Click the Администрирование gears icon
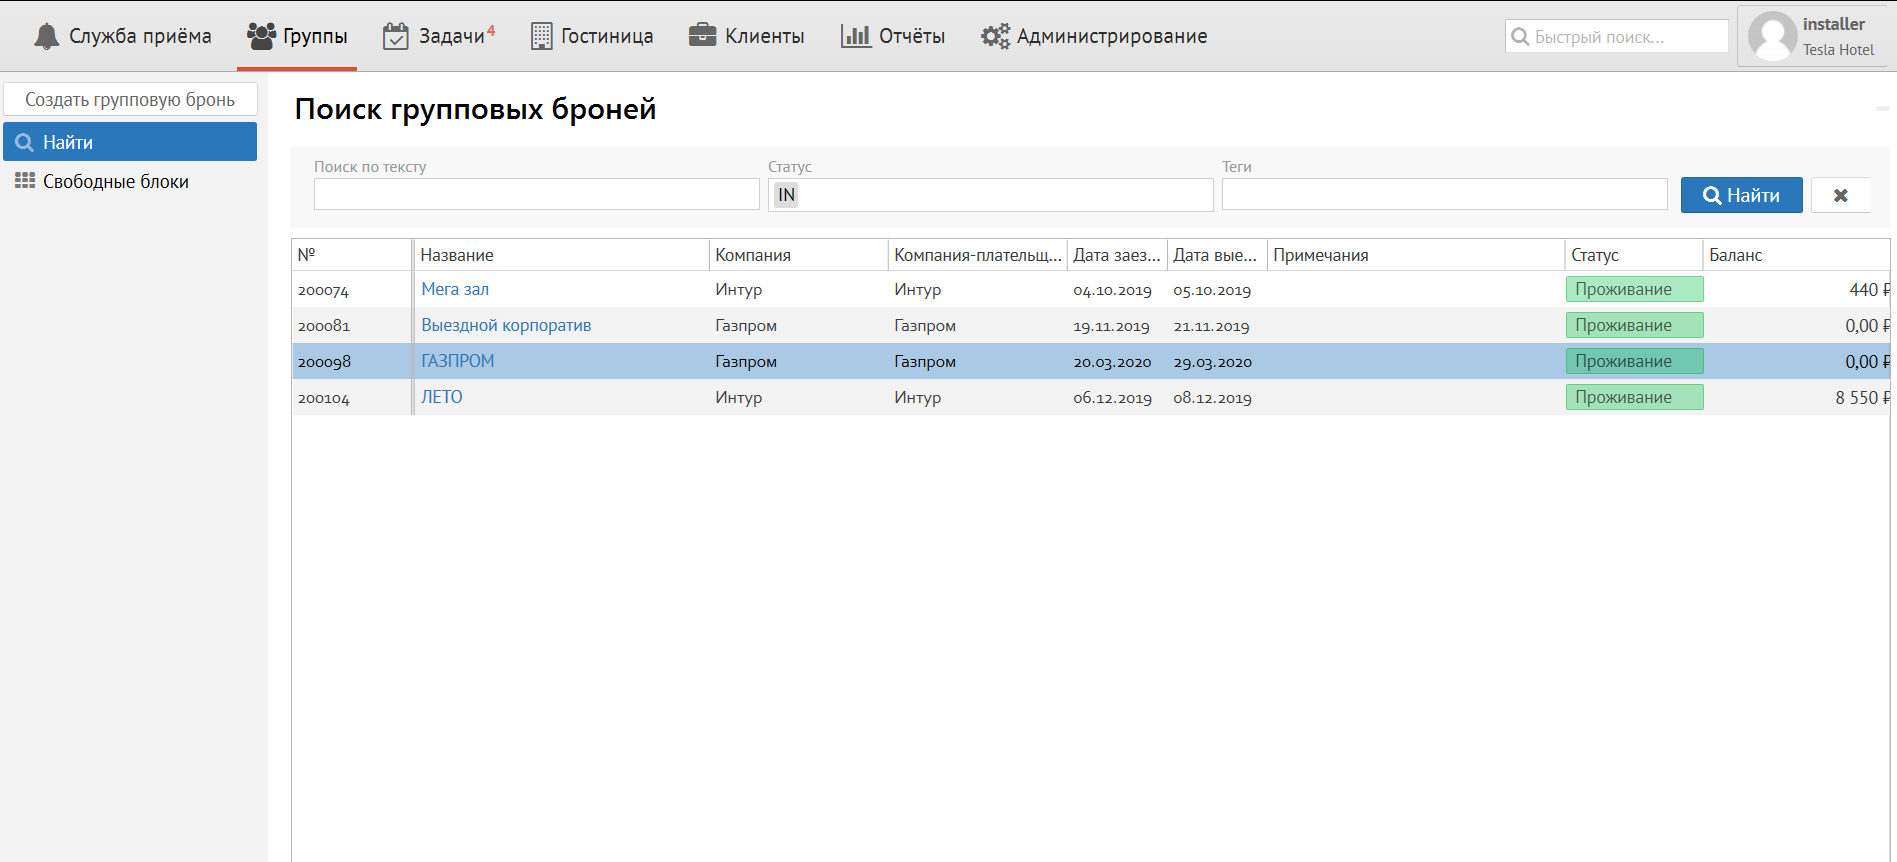Viewport: 1897px width, 862px height. [x=995, y=37]
